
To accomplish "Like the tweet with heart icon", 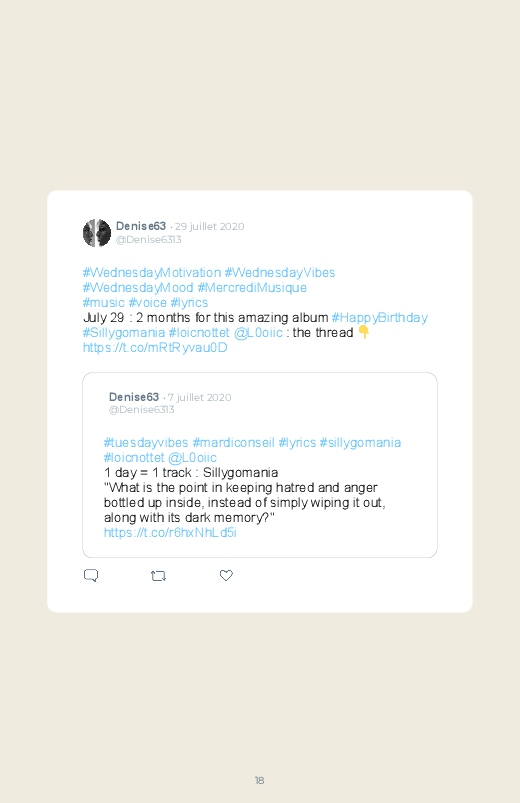I will 226,576.
